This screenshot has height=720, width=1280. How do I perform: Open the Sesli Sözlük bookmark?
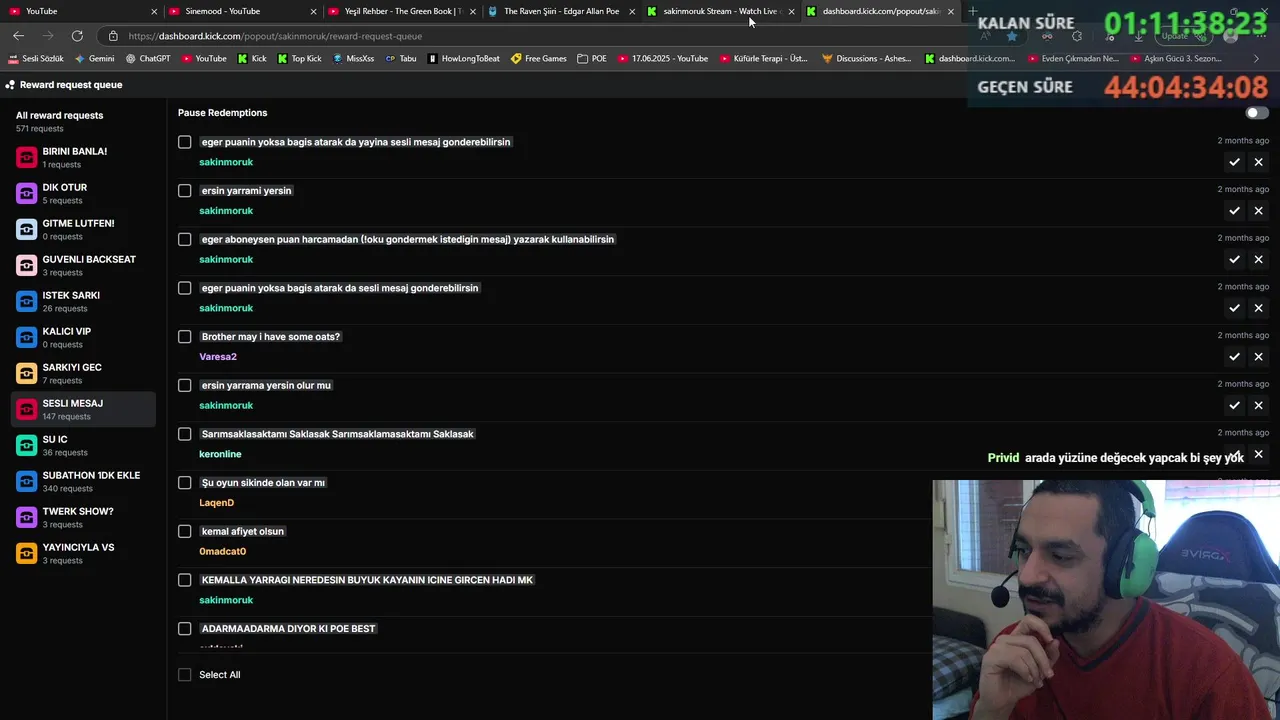coord(35,58)
